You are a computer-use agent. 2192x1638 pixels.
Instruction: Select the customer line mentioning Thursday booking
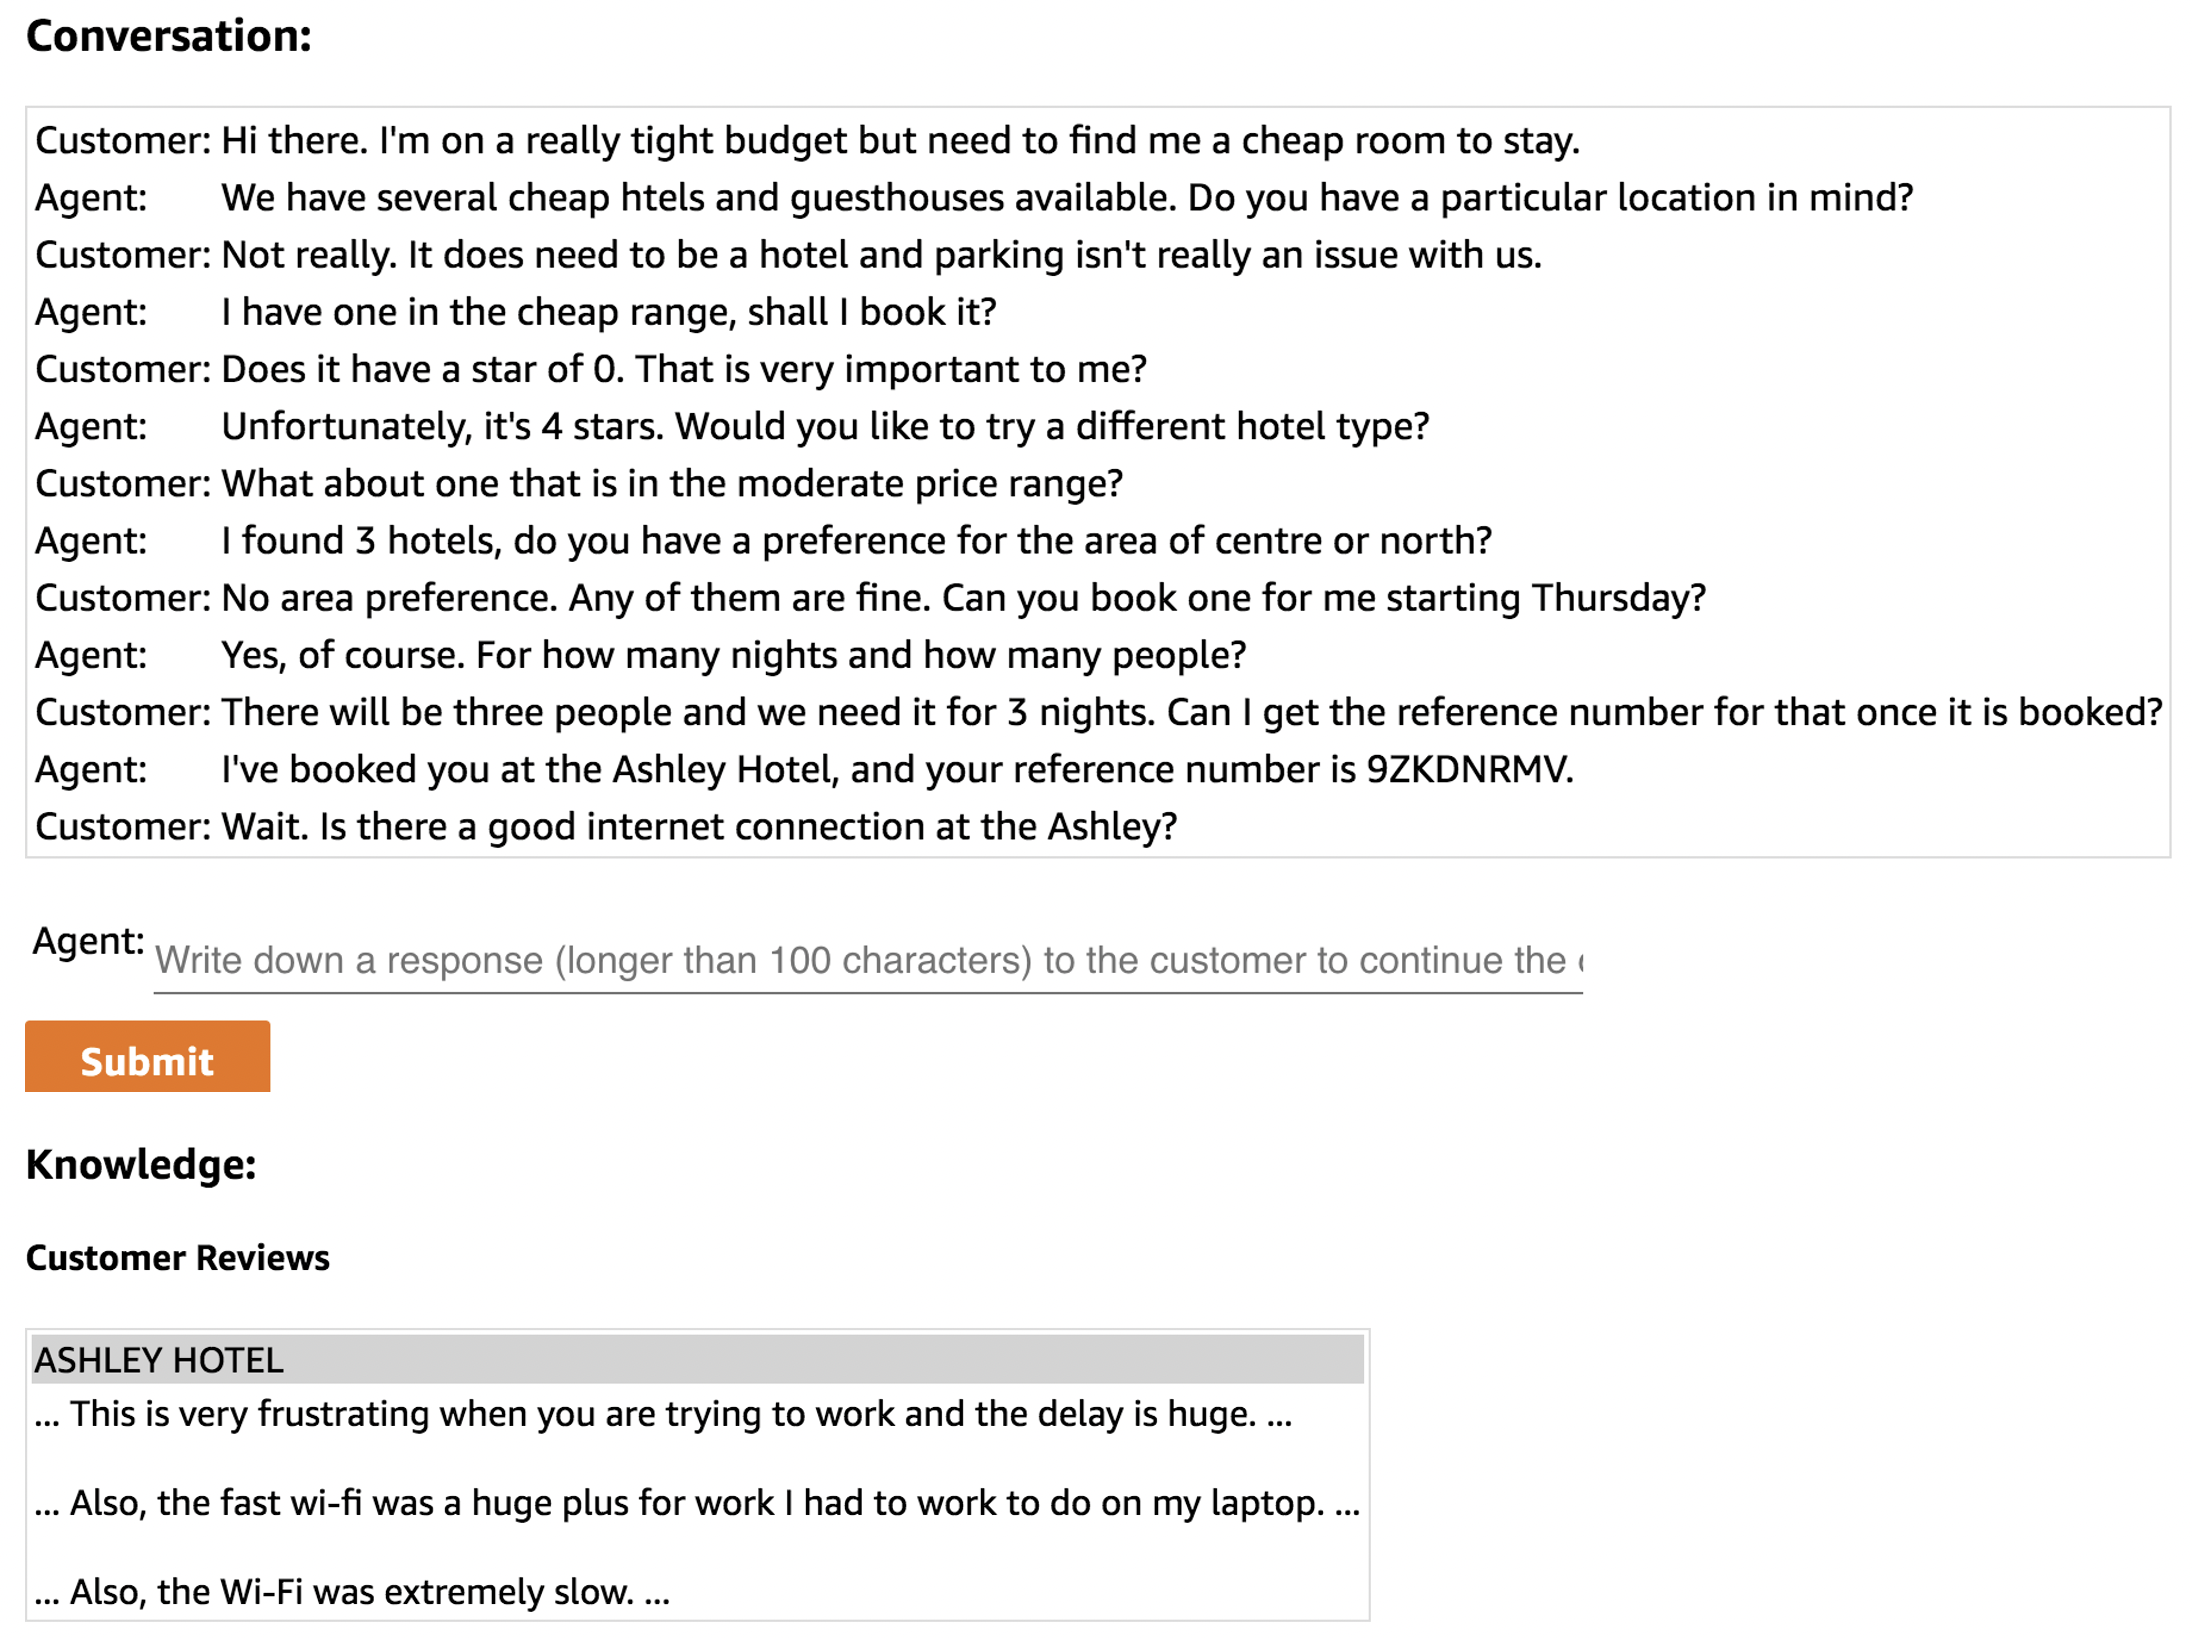click(x=963, y=598)
